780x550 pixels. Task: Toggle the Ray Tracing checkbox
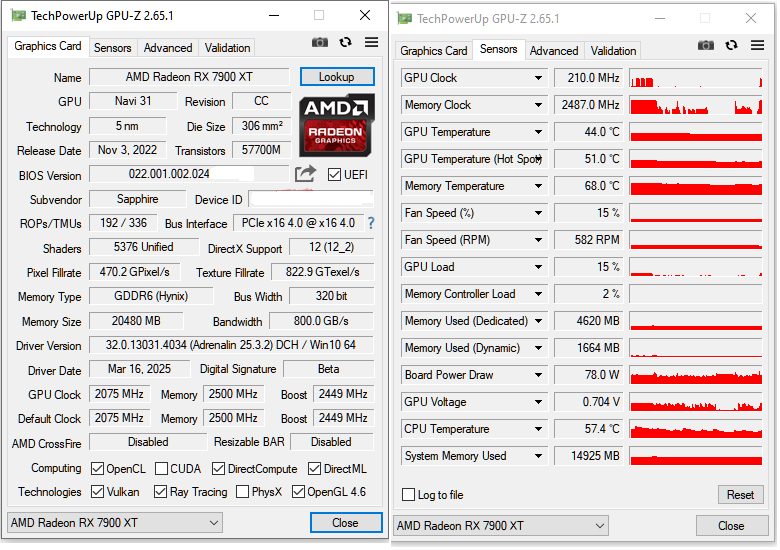tap(160, 492)
